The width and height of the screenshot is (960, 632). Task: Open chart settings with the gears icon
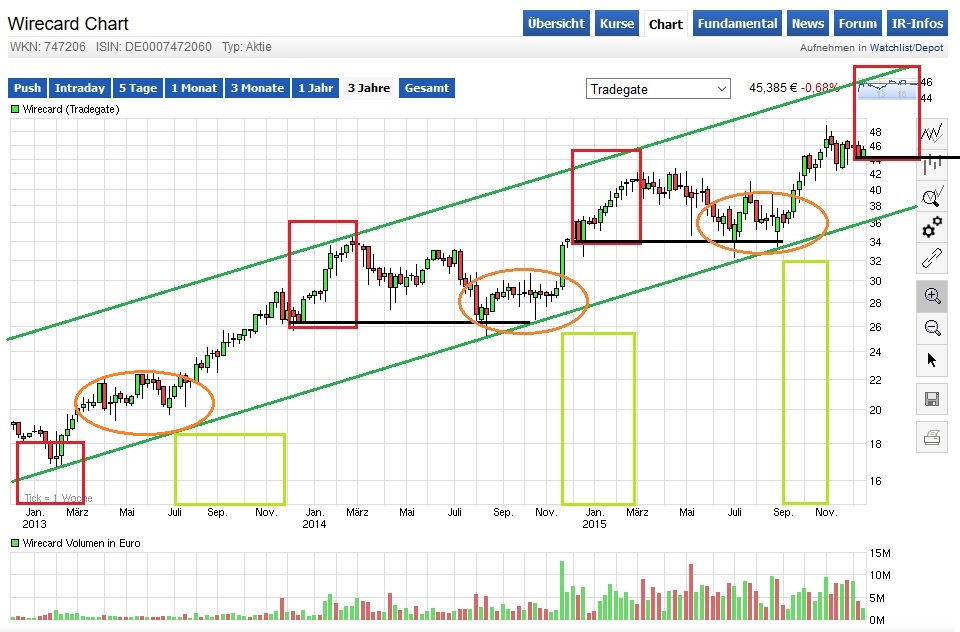point(931,226)
